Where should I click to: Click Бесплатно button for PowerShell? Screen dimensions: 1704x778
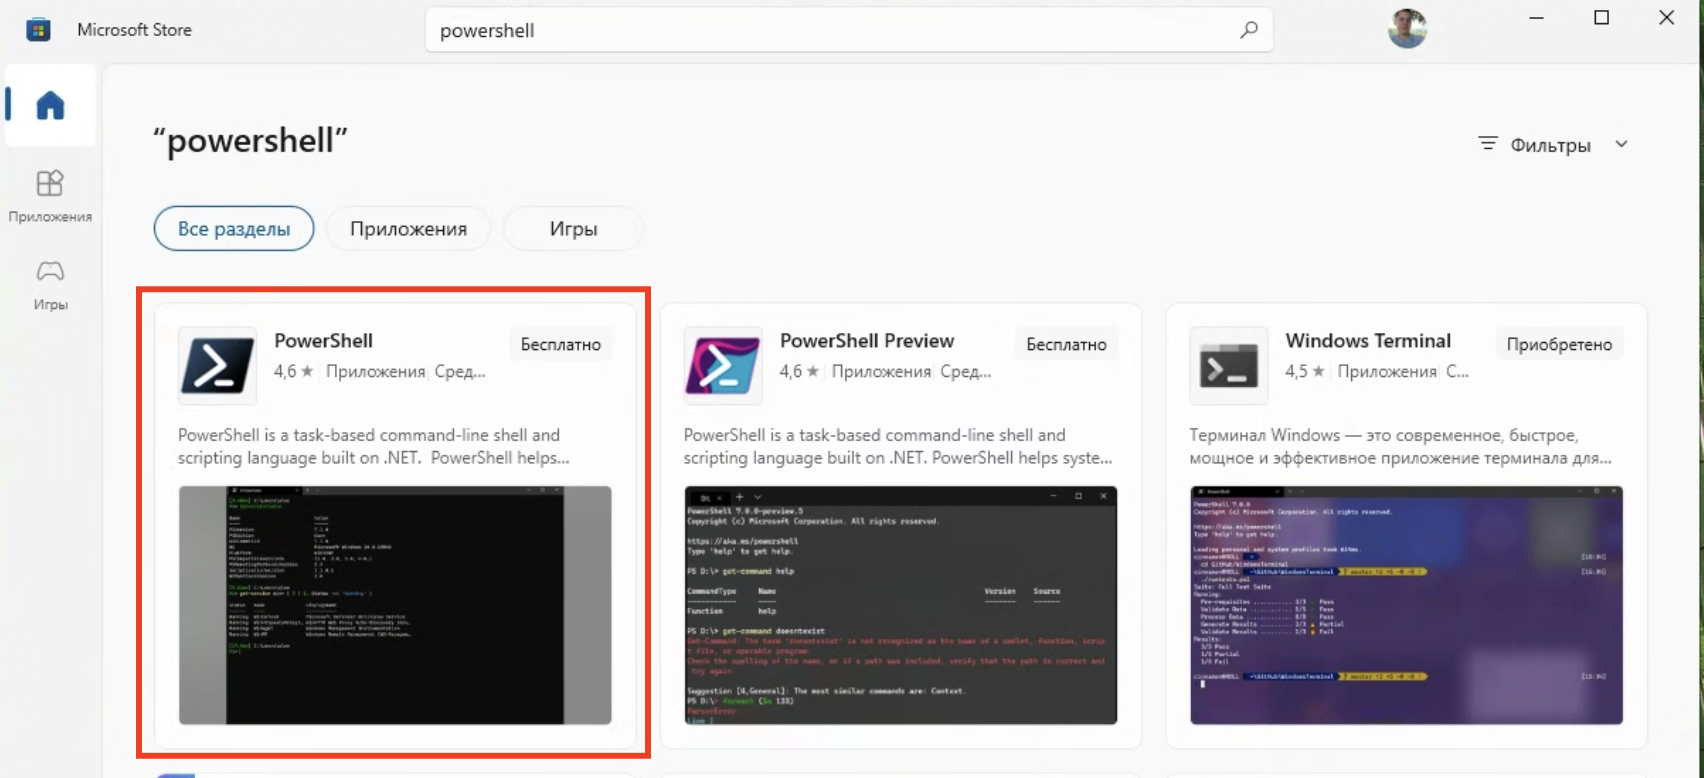pos(560,344)
